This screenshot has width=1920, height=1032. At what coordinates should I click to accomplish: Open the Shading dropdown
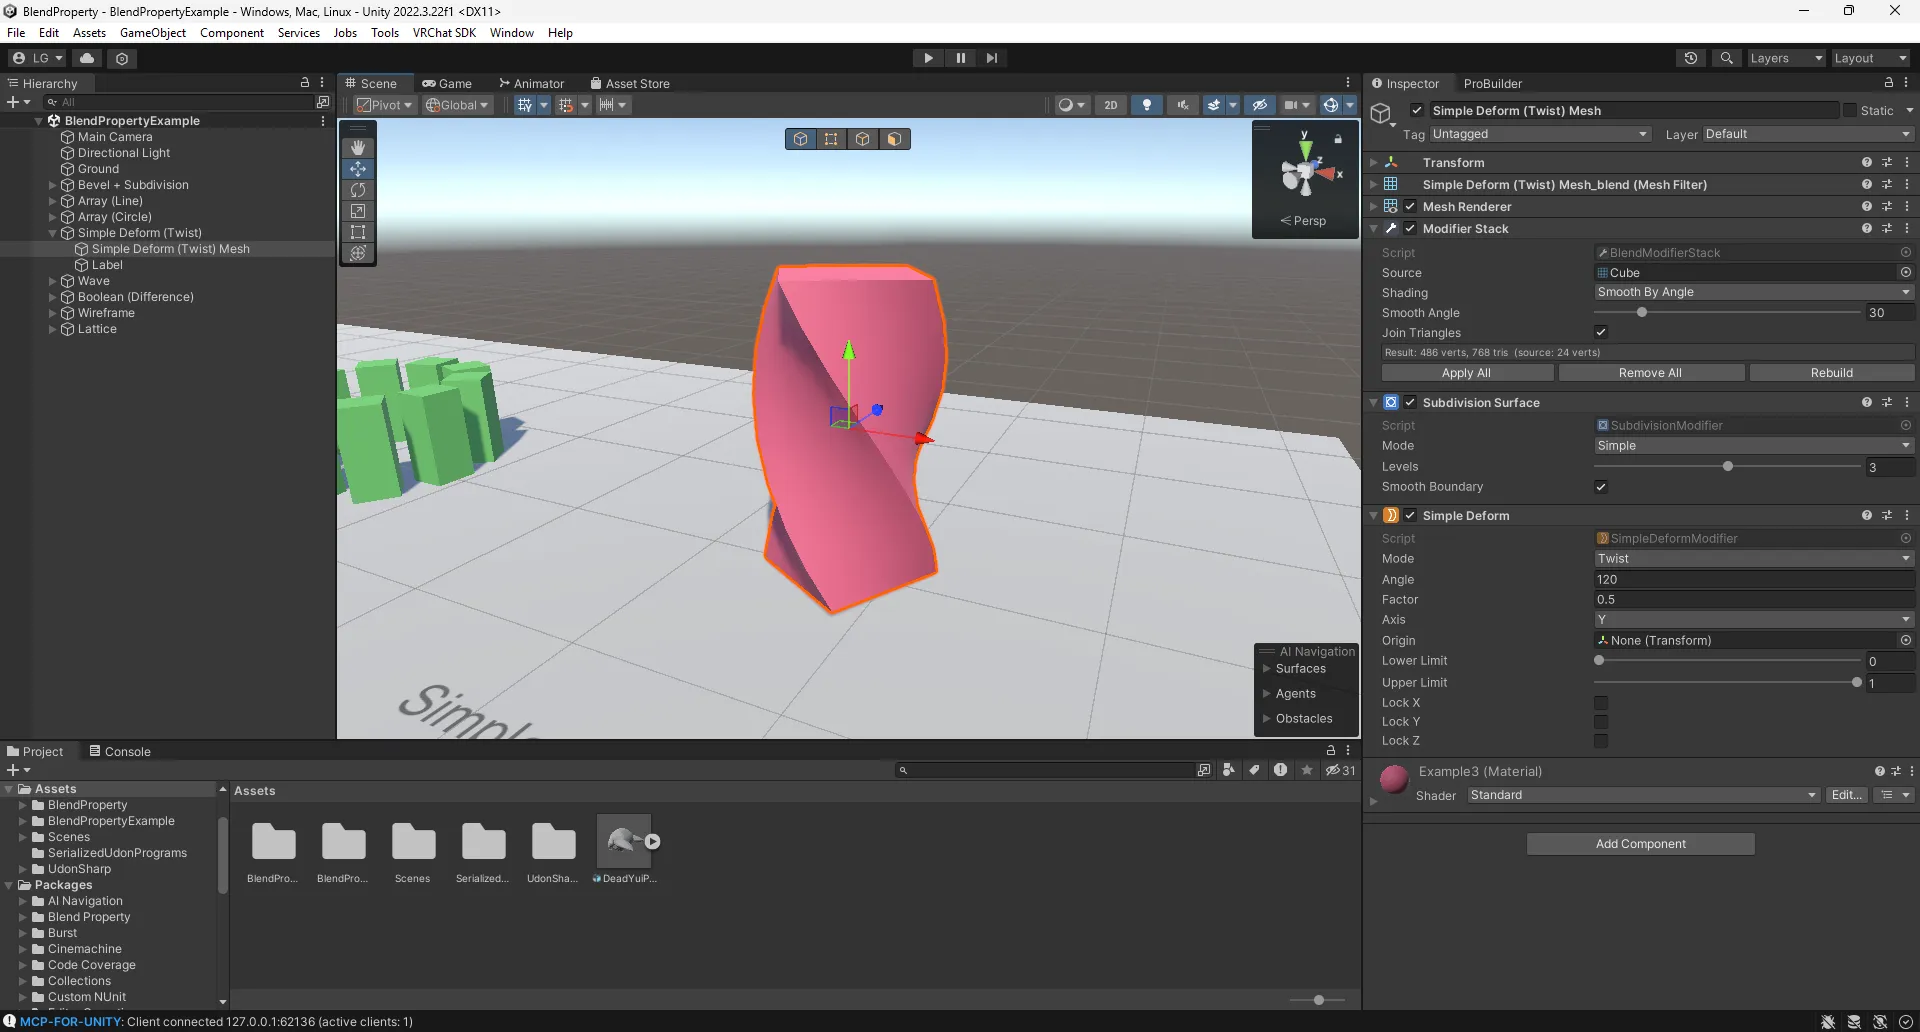point(1754,292)
